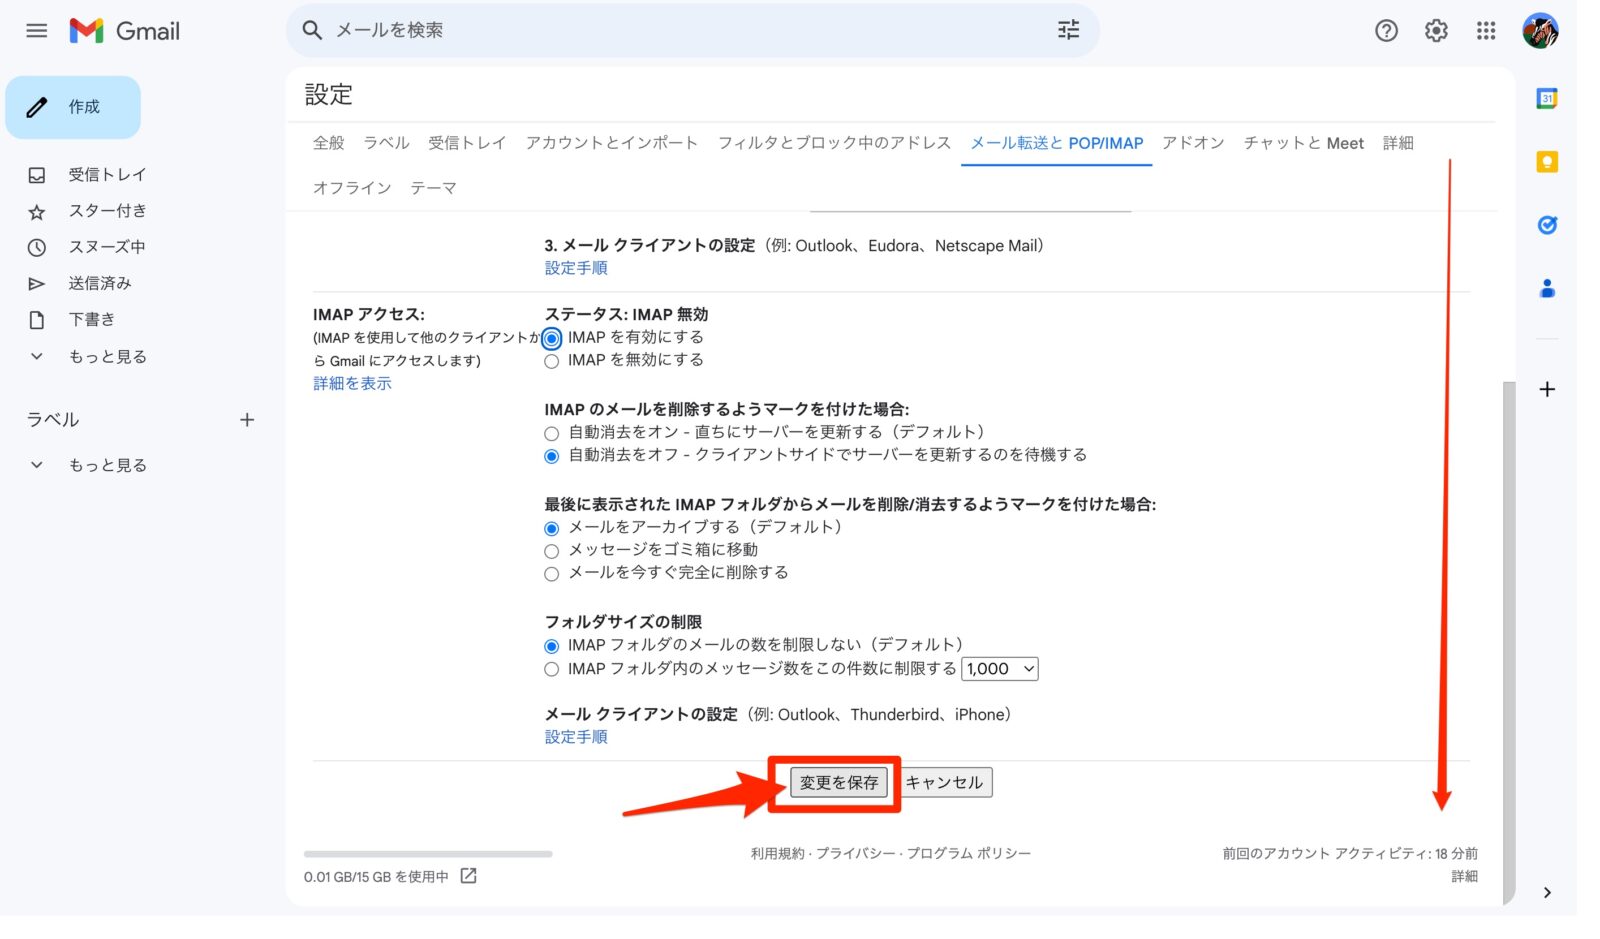Click the 変更を保存 button
The image size is (1600, 939).
click(838, 783)
